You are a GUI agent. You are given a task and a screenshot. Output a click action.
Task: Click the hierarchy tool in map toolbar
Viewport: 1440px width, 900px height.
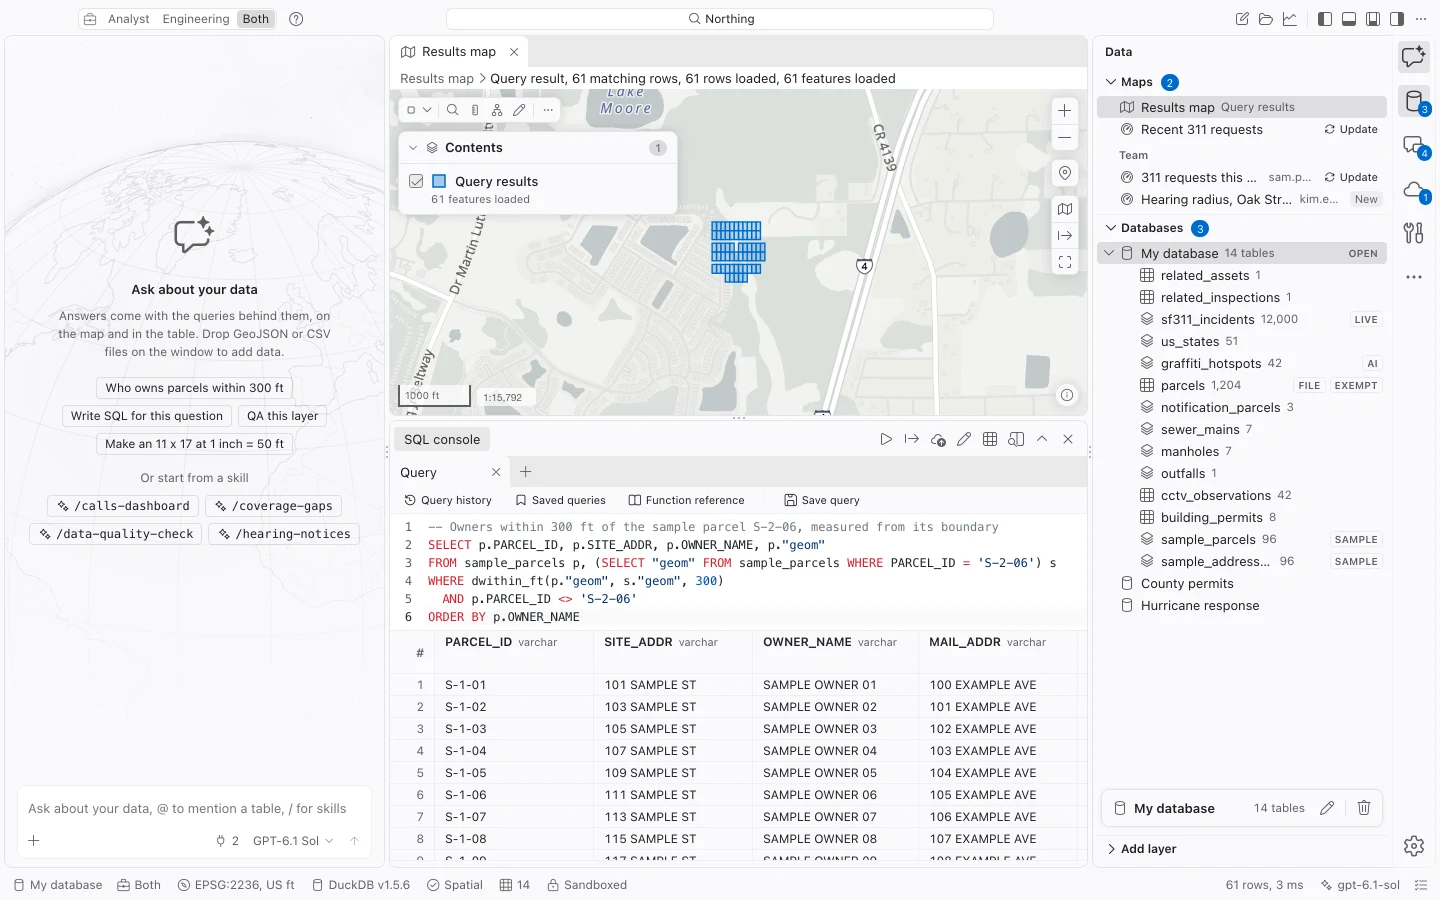pyautogui.click(x=497, y=110)
